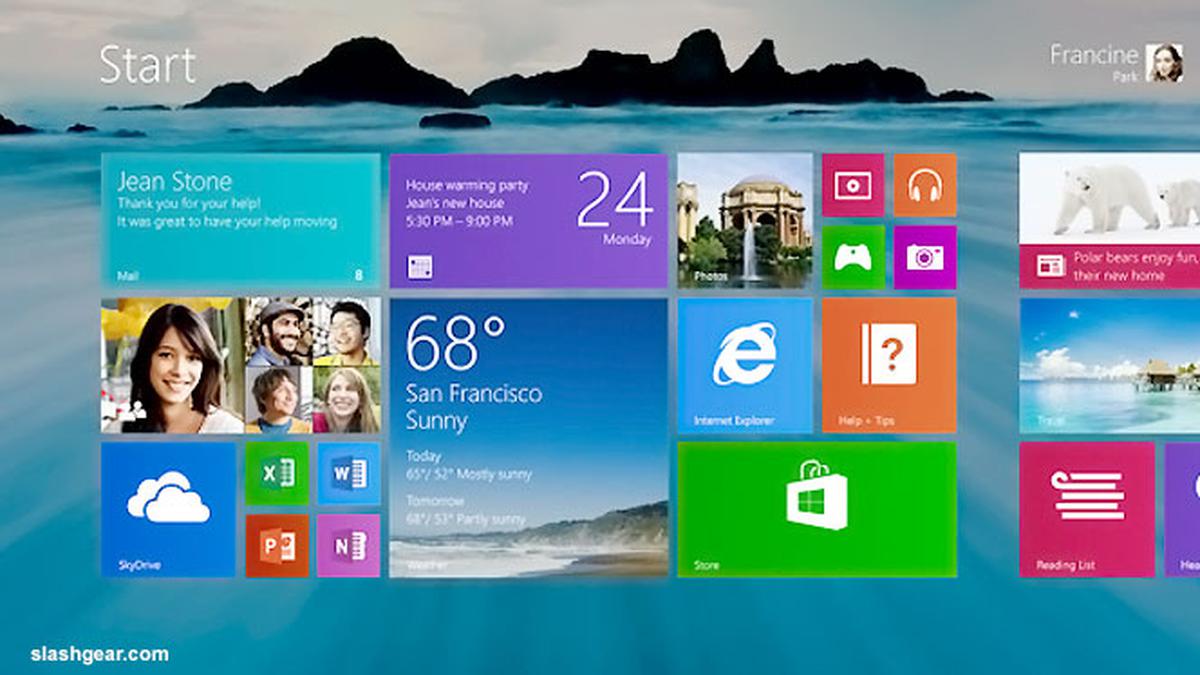The width and height of the screenshot is (1200, 675).
Task: Launch the Music headphones tile
Action: (x=925, y=185)
